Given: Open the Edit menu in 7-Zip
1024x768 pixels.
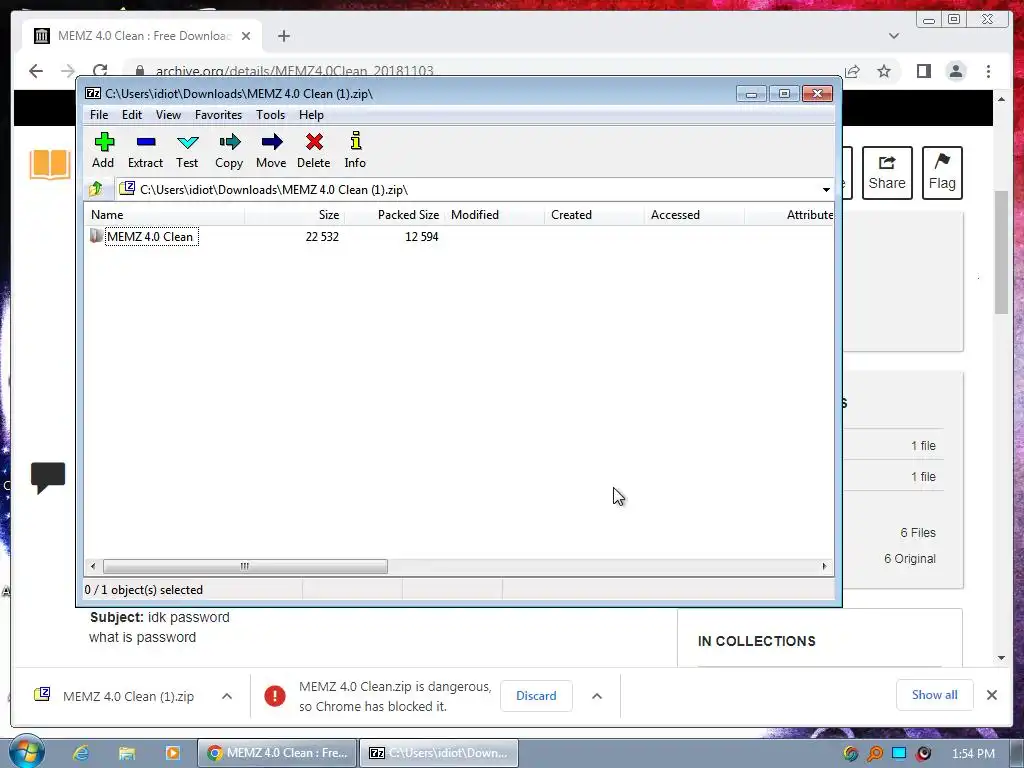Looking at the screenshot, I should click(x=132, y=115).
